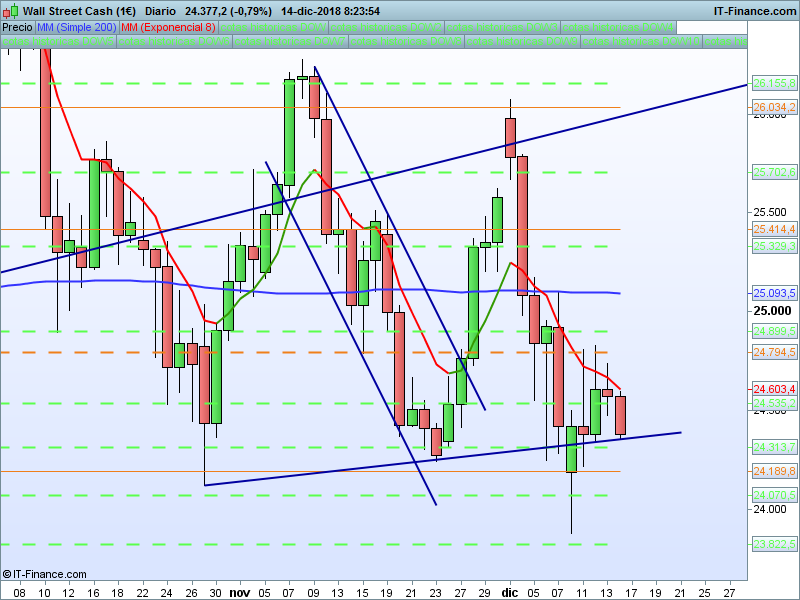Select the MM (Simple 200) indicator label
Image resolution: width=800 pixels, height=600 pixels.
pos(77,27)
